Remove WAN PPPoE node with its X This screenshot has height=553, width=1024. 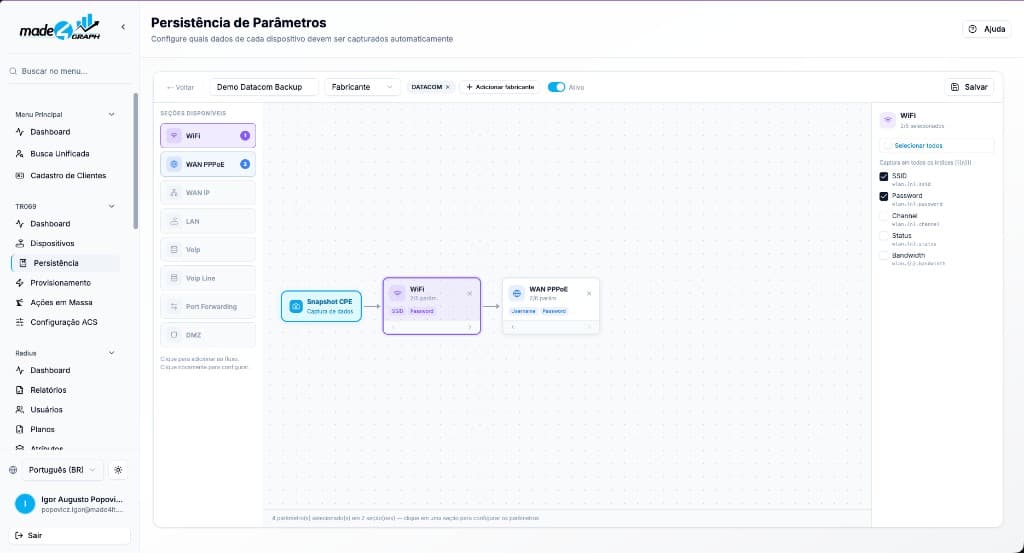click(x=588, y=294)
